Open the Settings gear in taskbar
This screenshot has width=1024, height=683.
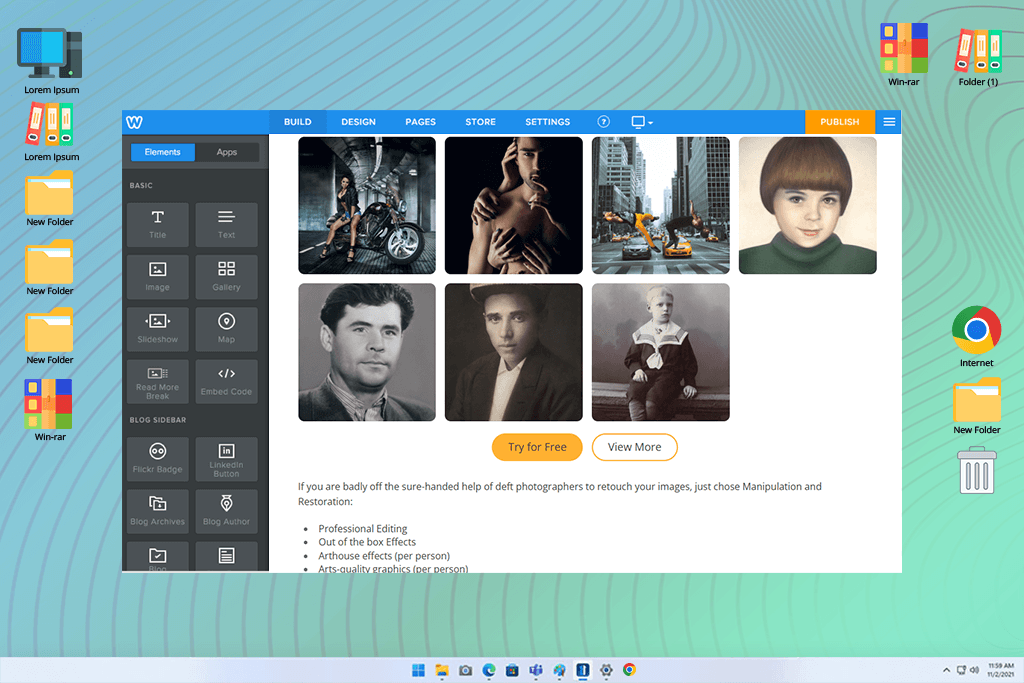pos(606,670)
